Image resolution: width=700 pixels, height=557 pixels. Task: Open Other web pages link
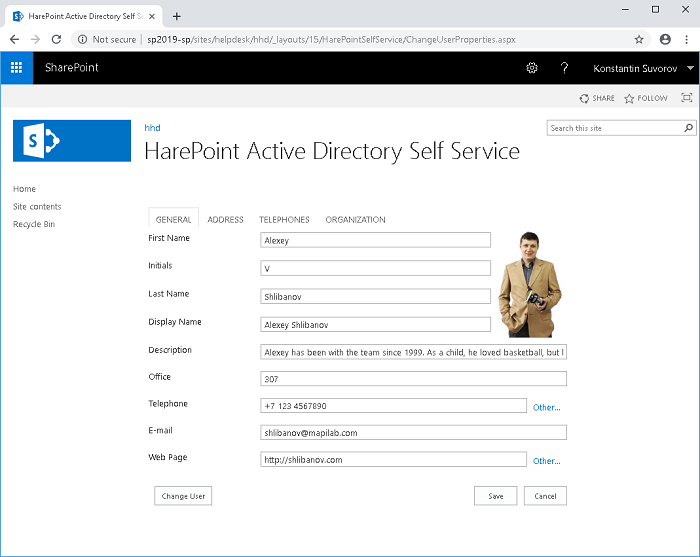[546, 461]
